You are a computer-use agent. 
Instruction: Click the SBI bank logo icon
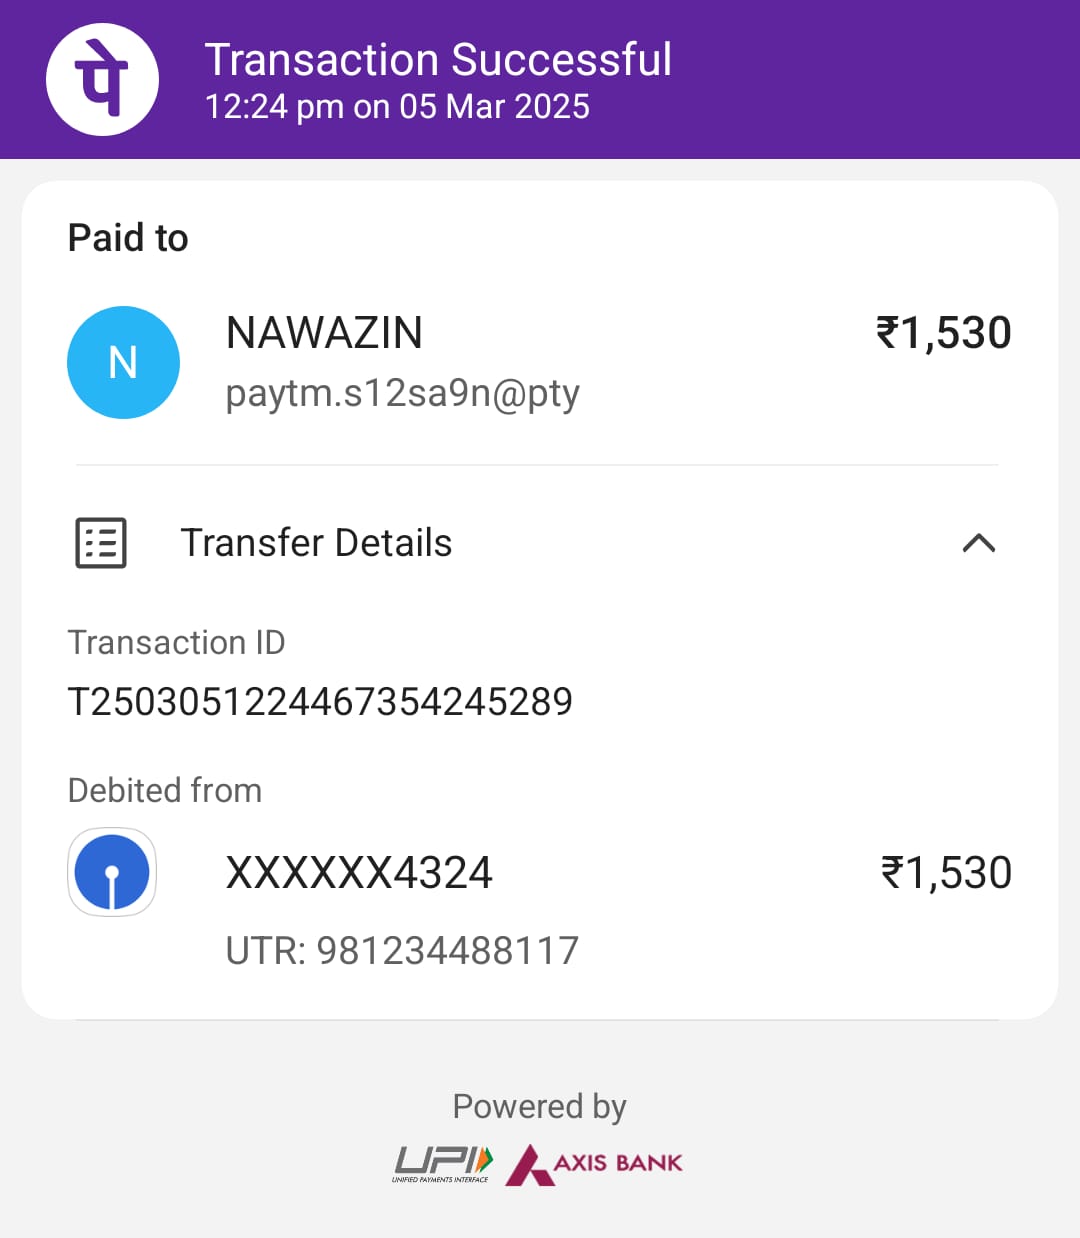coord(112,872)
